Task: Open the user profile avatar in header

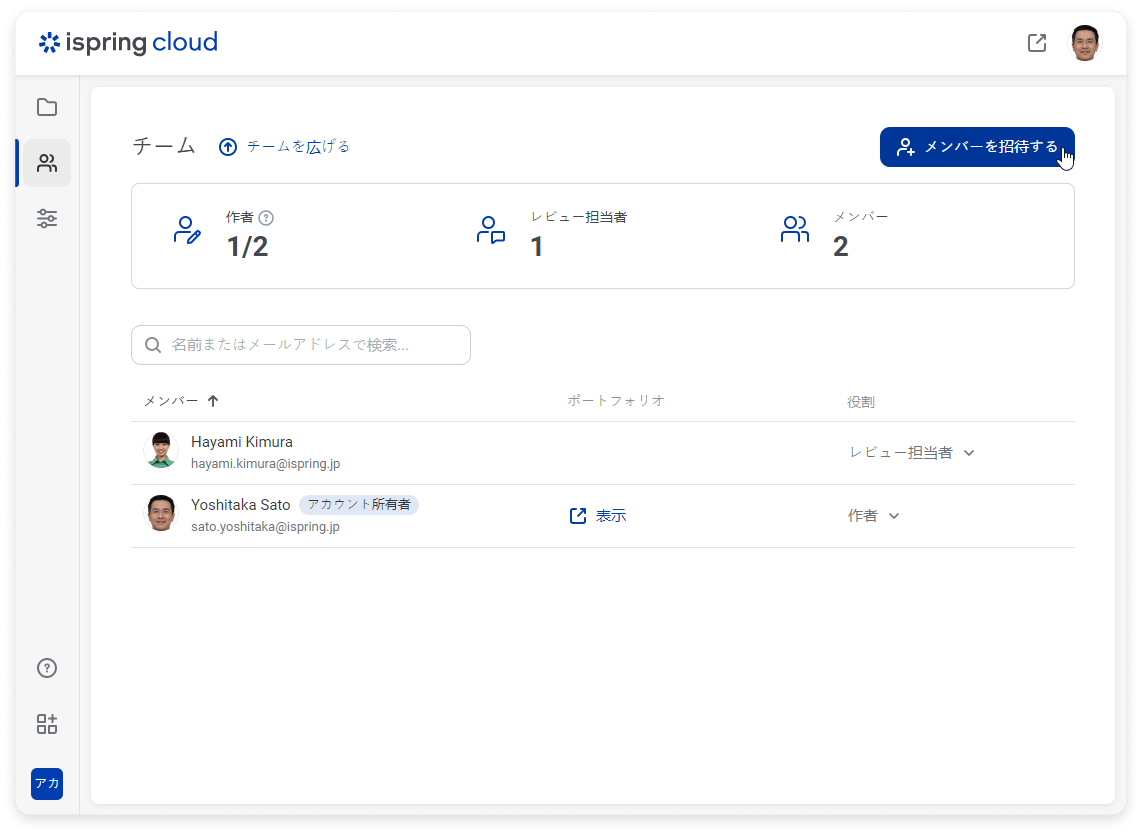Action: (x=1085, y=43)
